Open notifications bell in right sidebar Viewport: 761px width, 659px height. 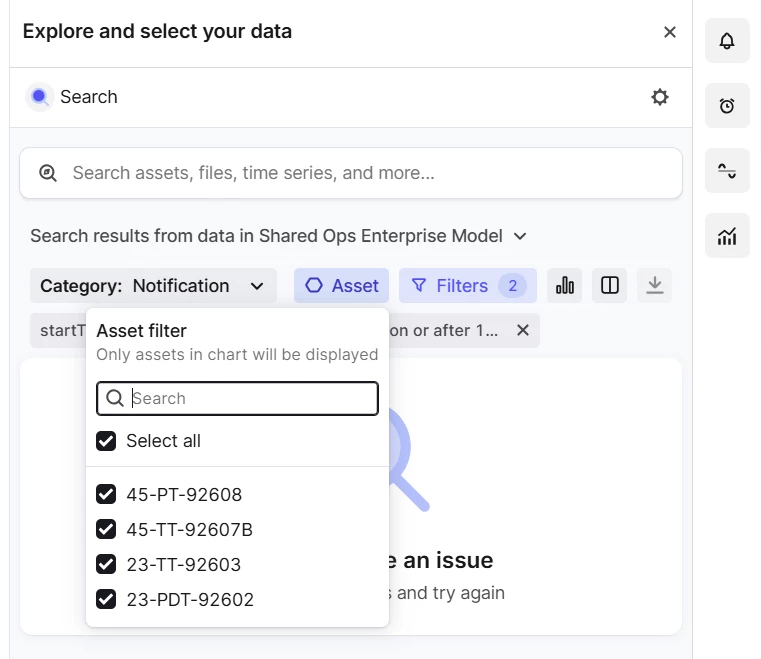727,41
